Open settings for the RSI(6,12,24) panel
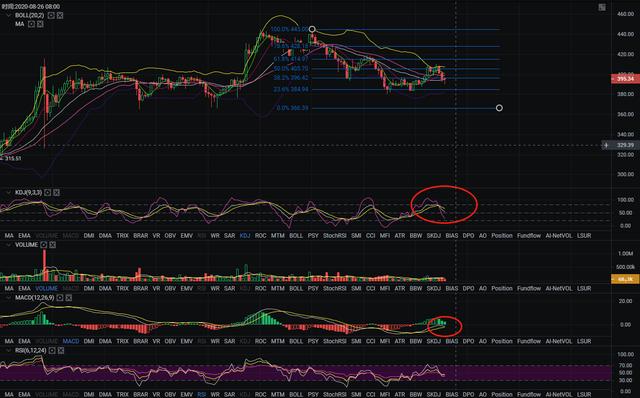This screenshot has width=640, height=398. (x=52, y=350)
